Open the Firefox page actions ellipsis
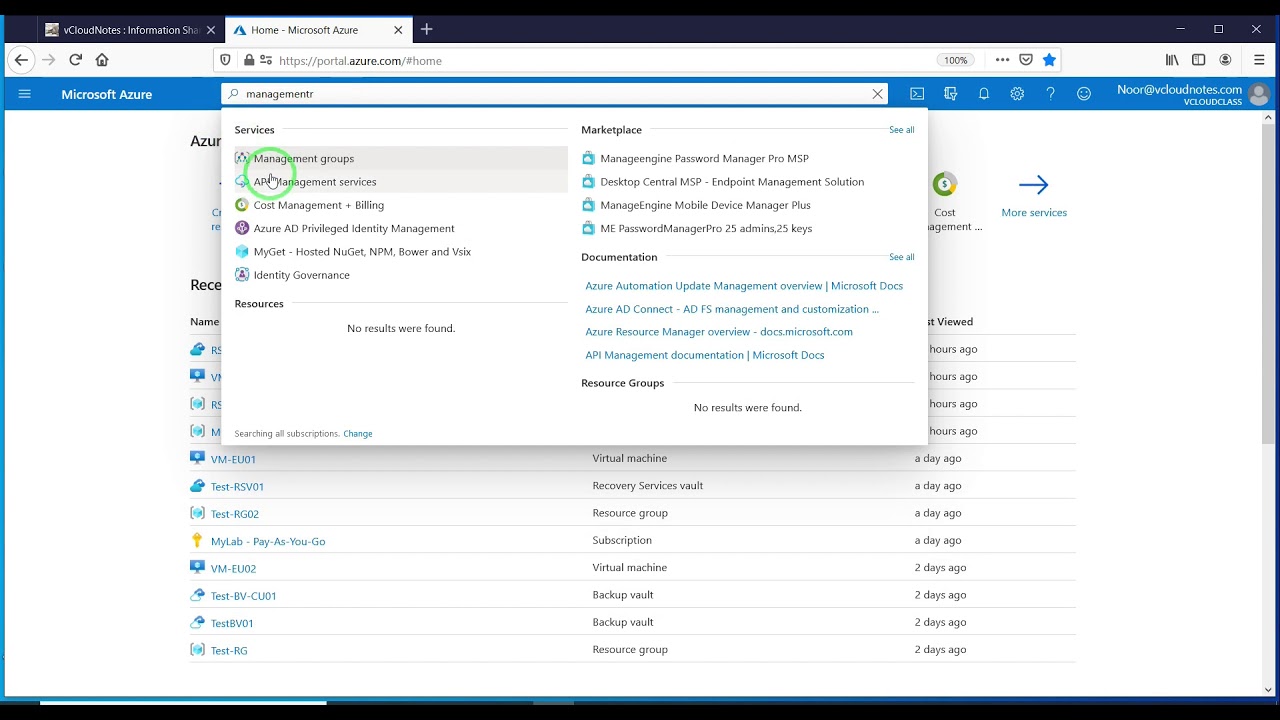 [x=1002, y=60]
